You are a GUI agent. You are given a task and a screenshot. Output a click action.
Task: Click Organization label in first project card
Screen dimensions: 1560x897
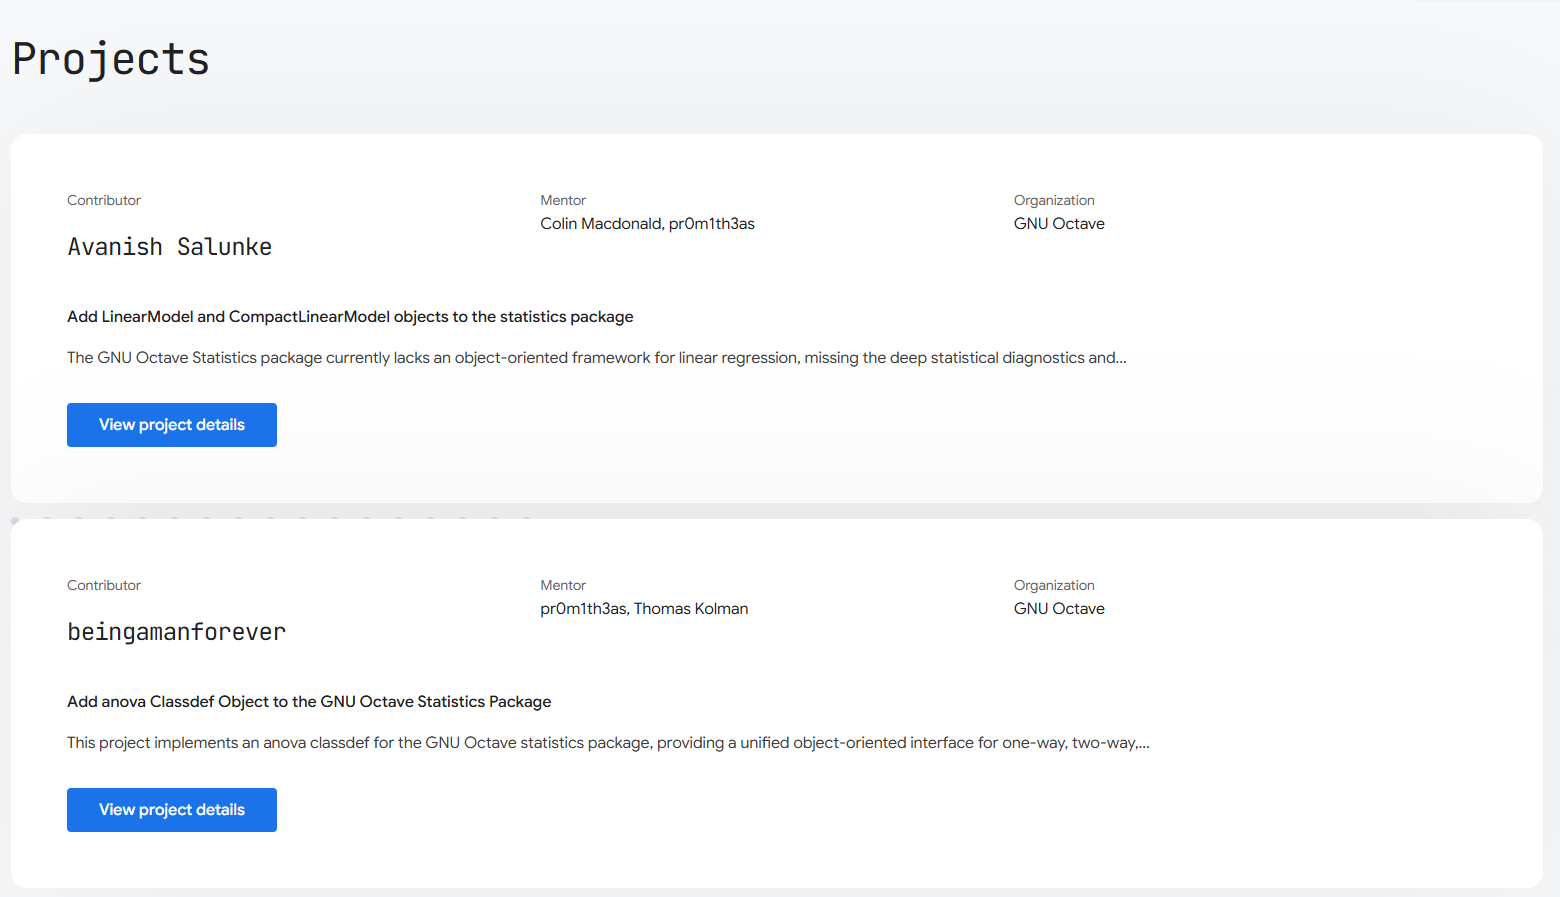[1054, 200]
